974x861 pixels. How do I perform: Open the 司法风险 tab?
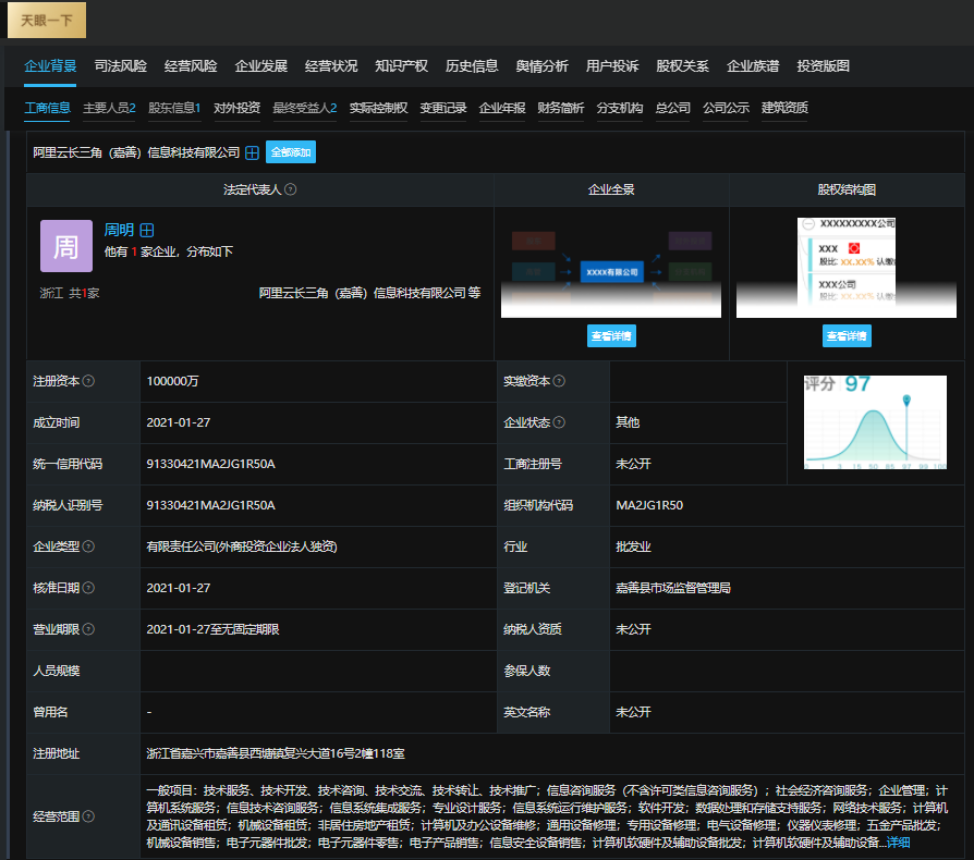(120, 66)
